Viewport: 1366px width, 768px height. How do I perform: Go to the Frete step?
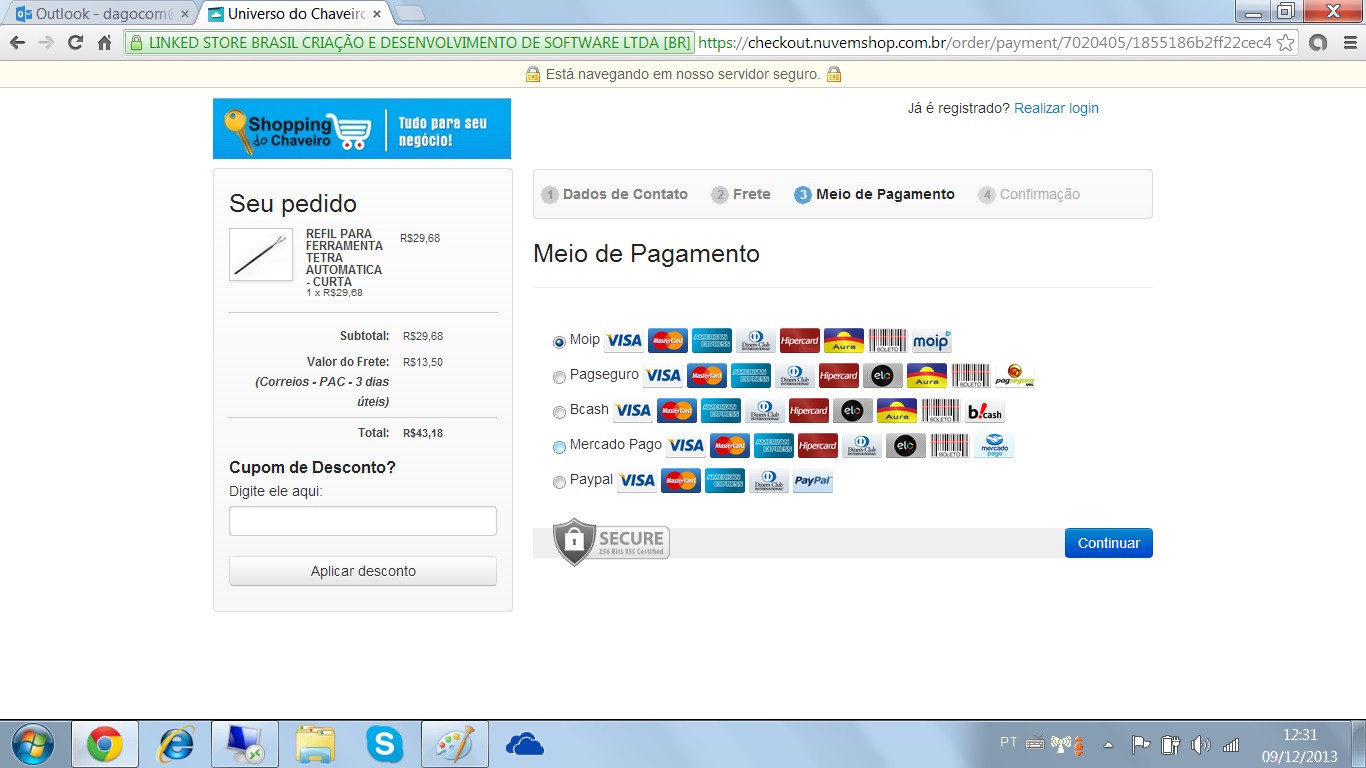coord(741,194)
